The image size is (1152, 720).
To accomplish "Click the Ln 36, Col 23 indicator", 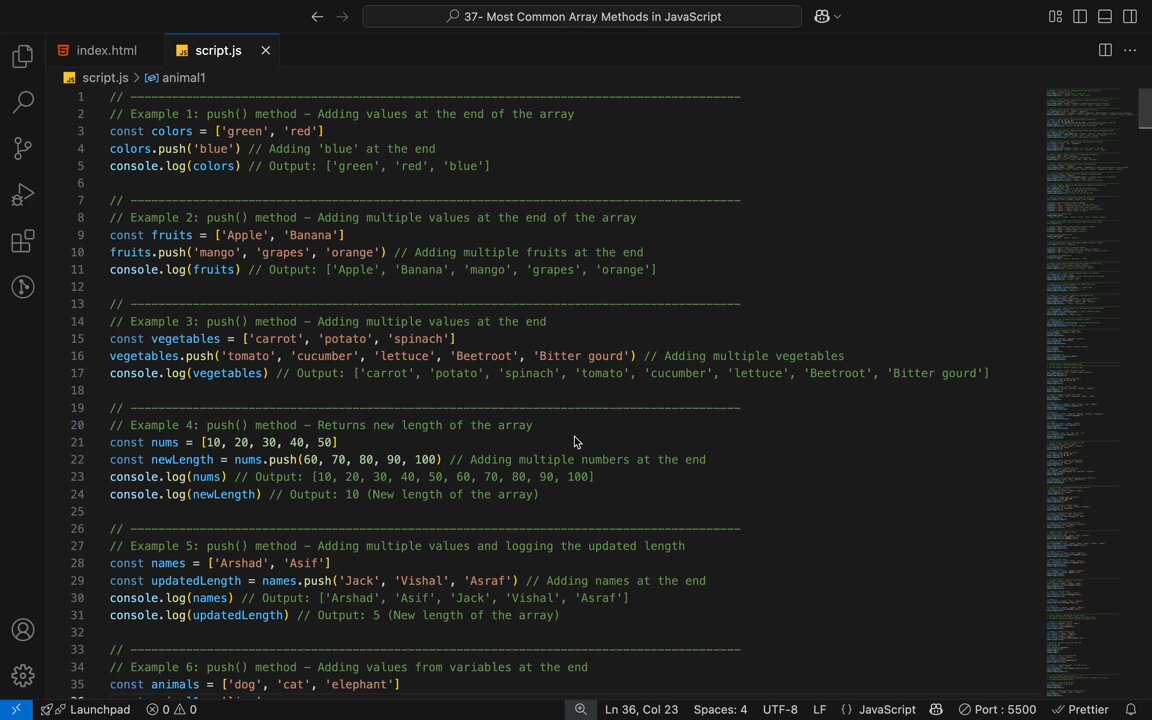I will tap(641, 709).
